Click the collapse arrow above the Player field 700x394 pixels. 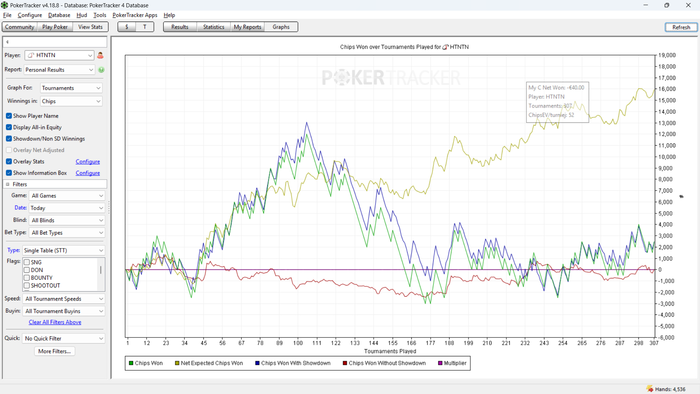7,42
